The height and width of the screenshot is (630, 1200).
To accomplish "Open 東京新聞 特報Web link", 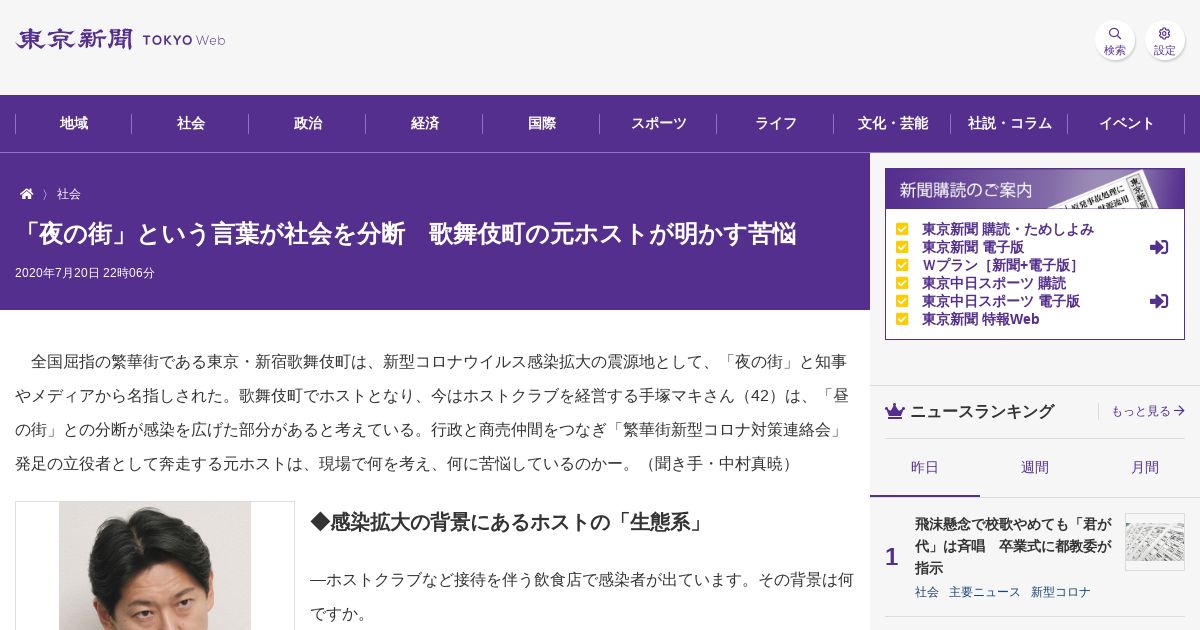I will pos(981,319).
